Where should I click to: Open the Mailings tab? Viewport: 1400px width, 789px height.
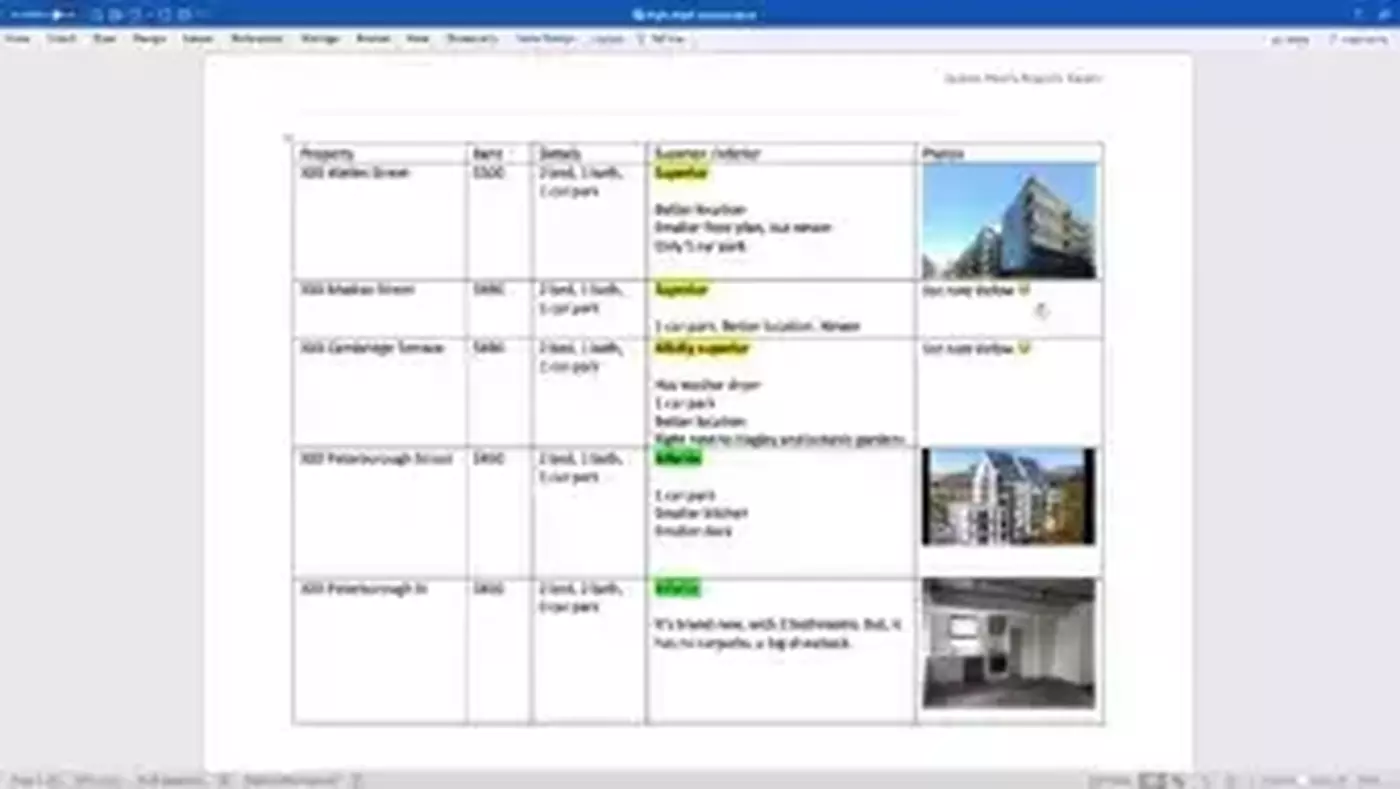coord(320,39)
